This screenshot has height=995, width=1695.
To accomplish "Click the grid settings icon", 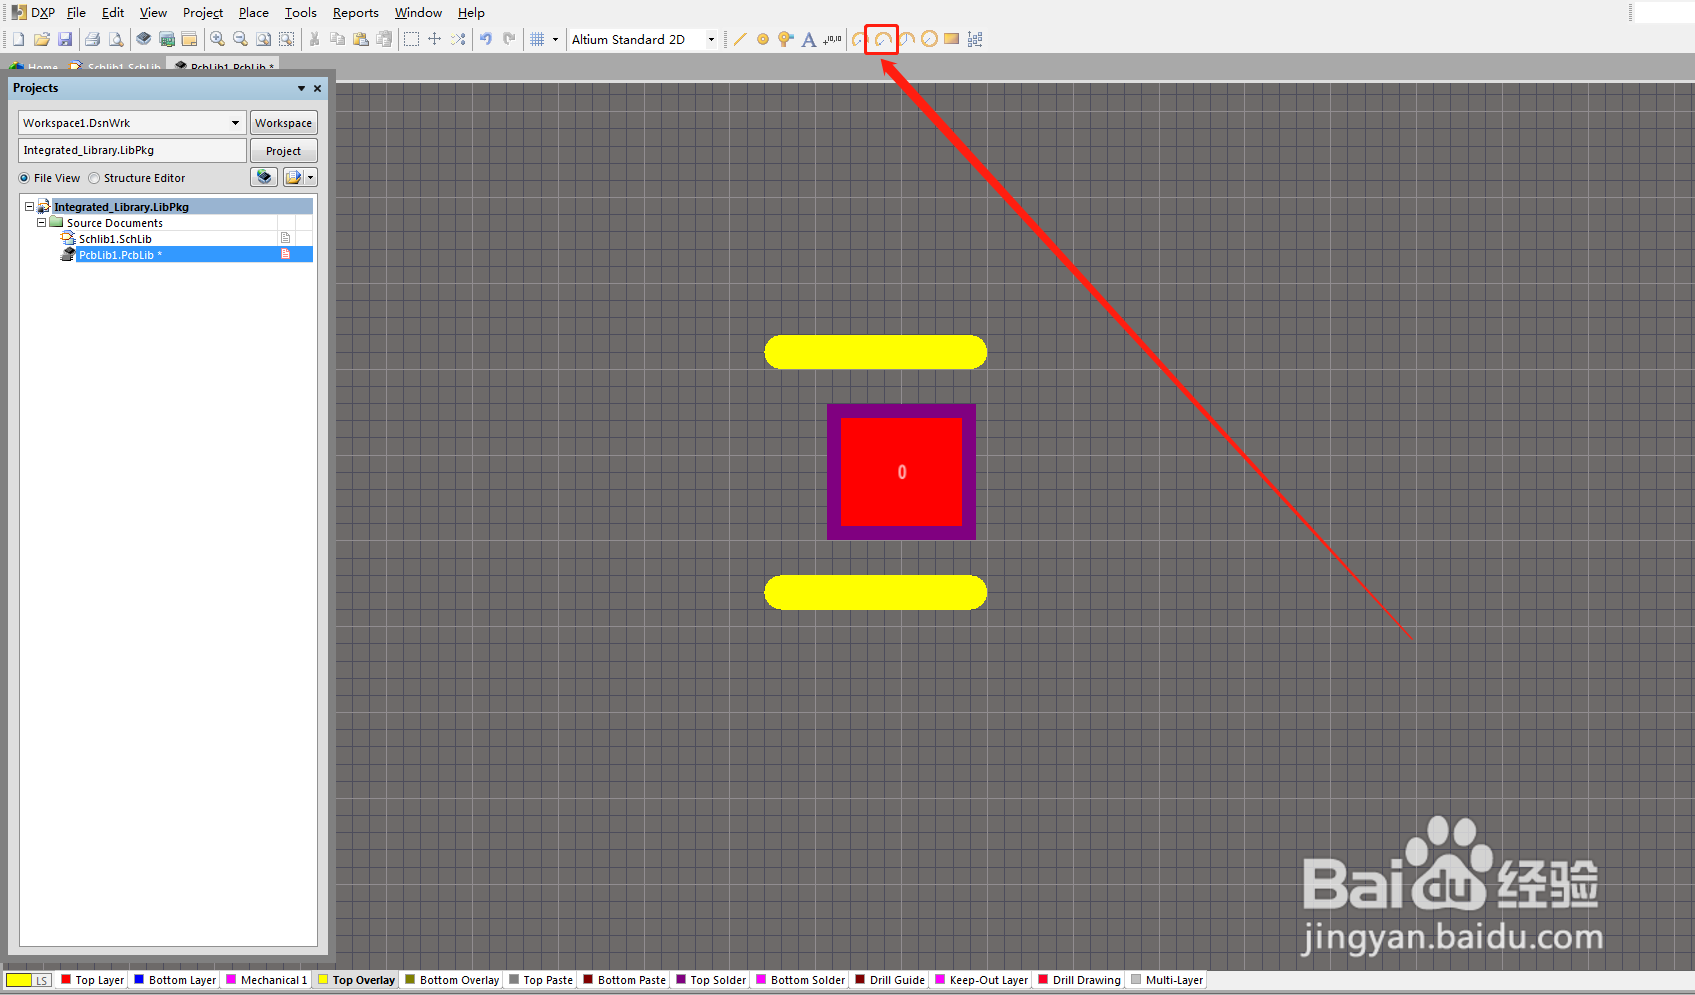I will (x=538, y=39).
